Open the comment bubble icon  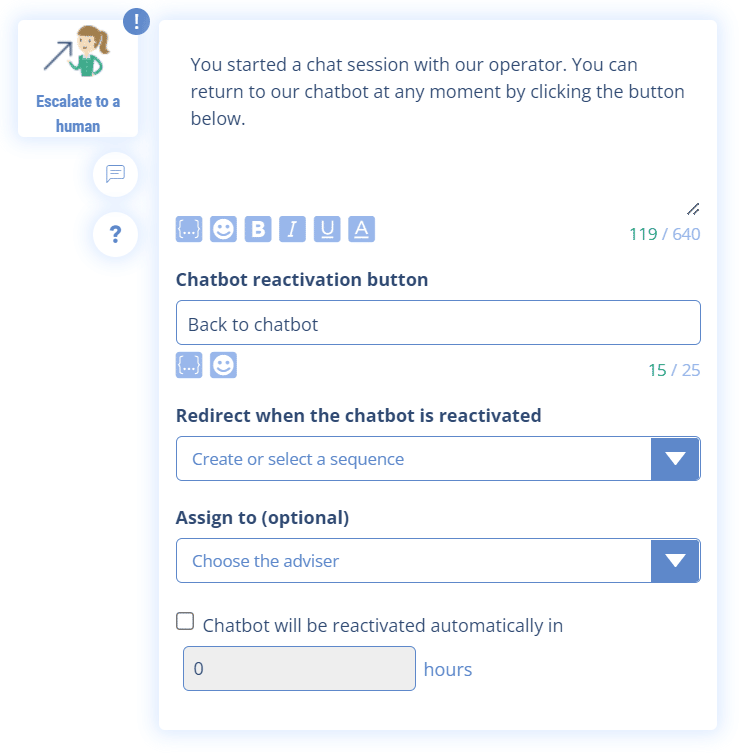(115, 174)
